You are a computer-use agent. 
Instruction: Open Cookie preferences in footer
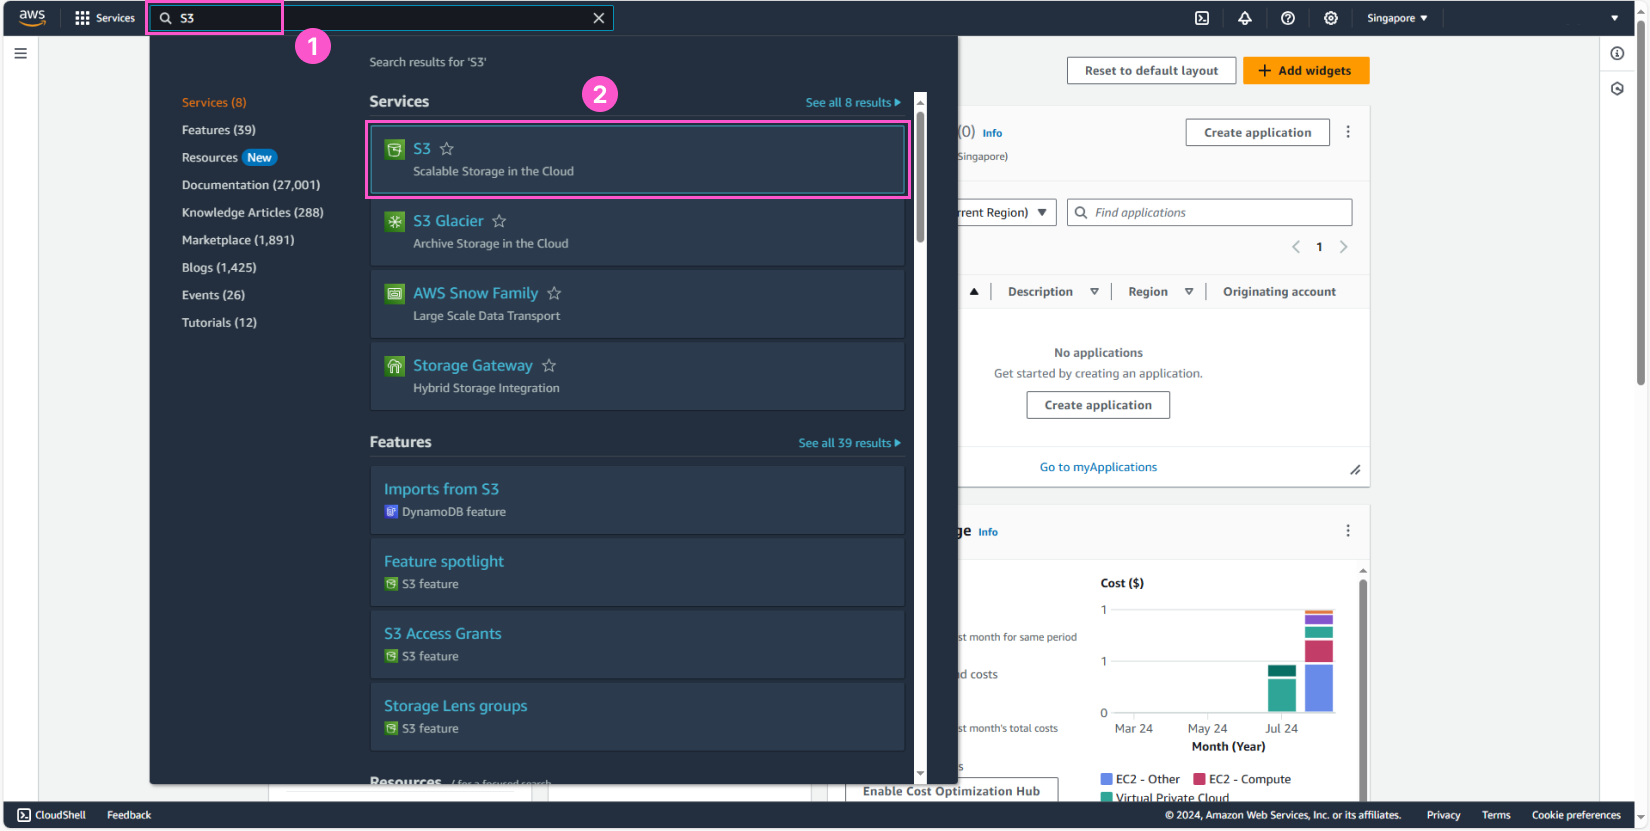click(1576, 815)
